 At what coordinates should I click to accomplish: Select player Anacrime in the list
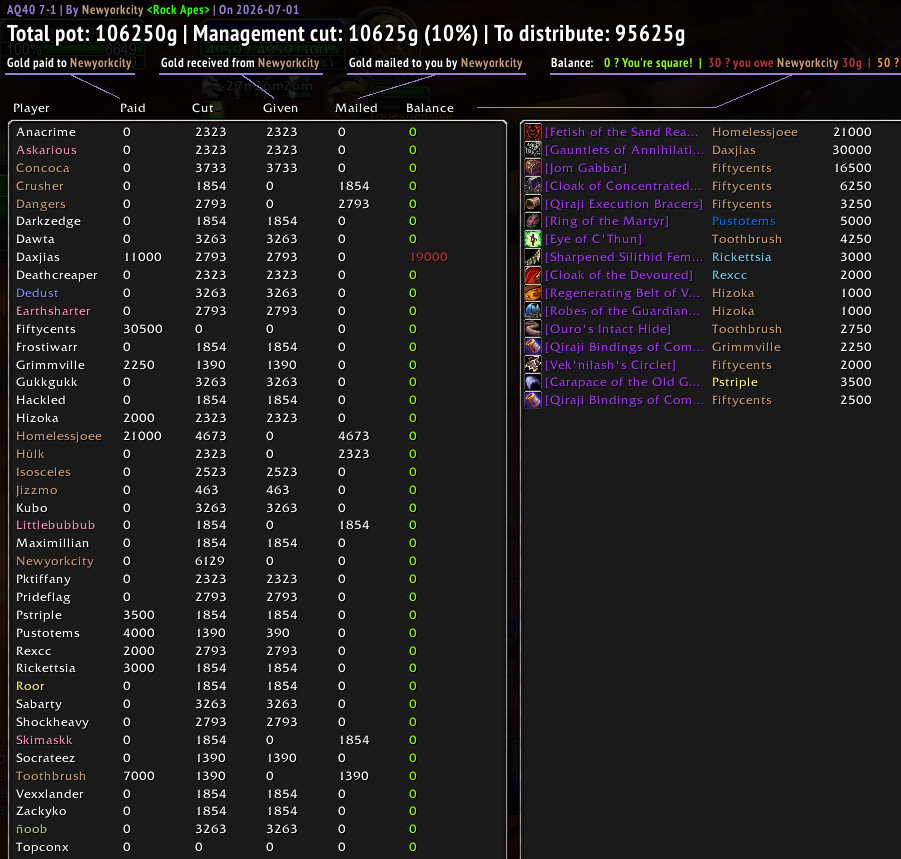click(x=46, y=132)
